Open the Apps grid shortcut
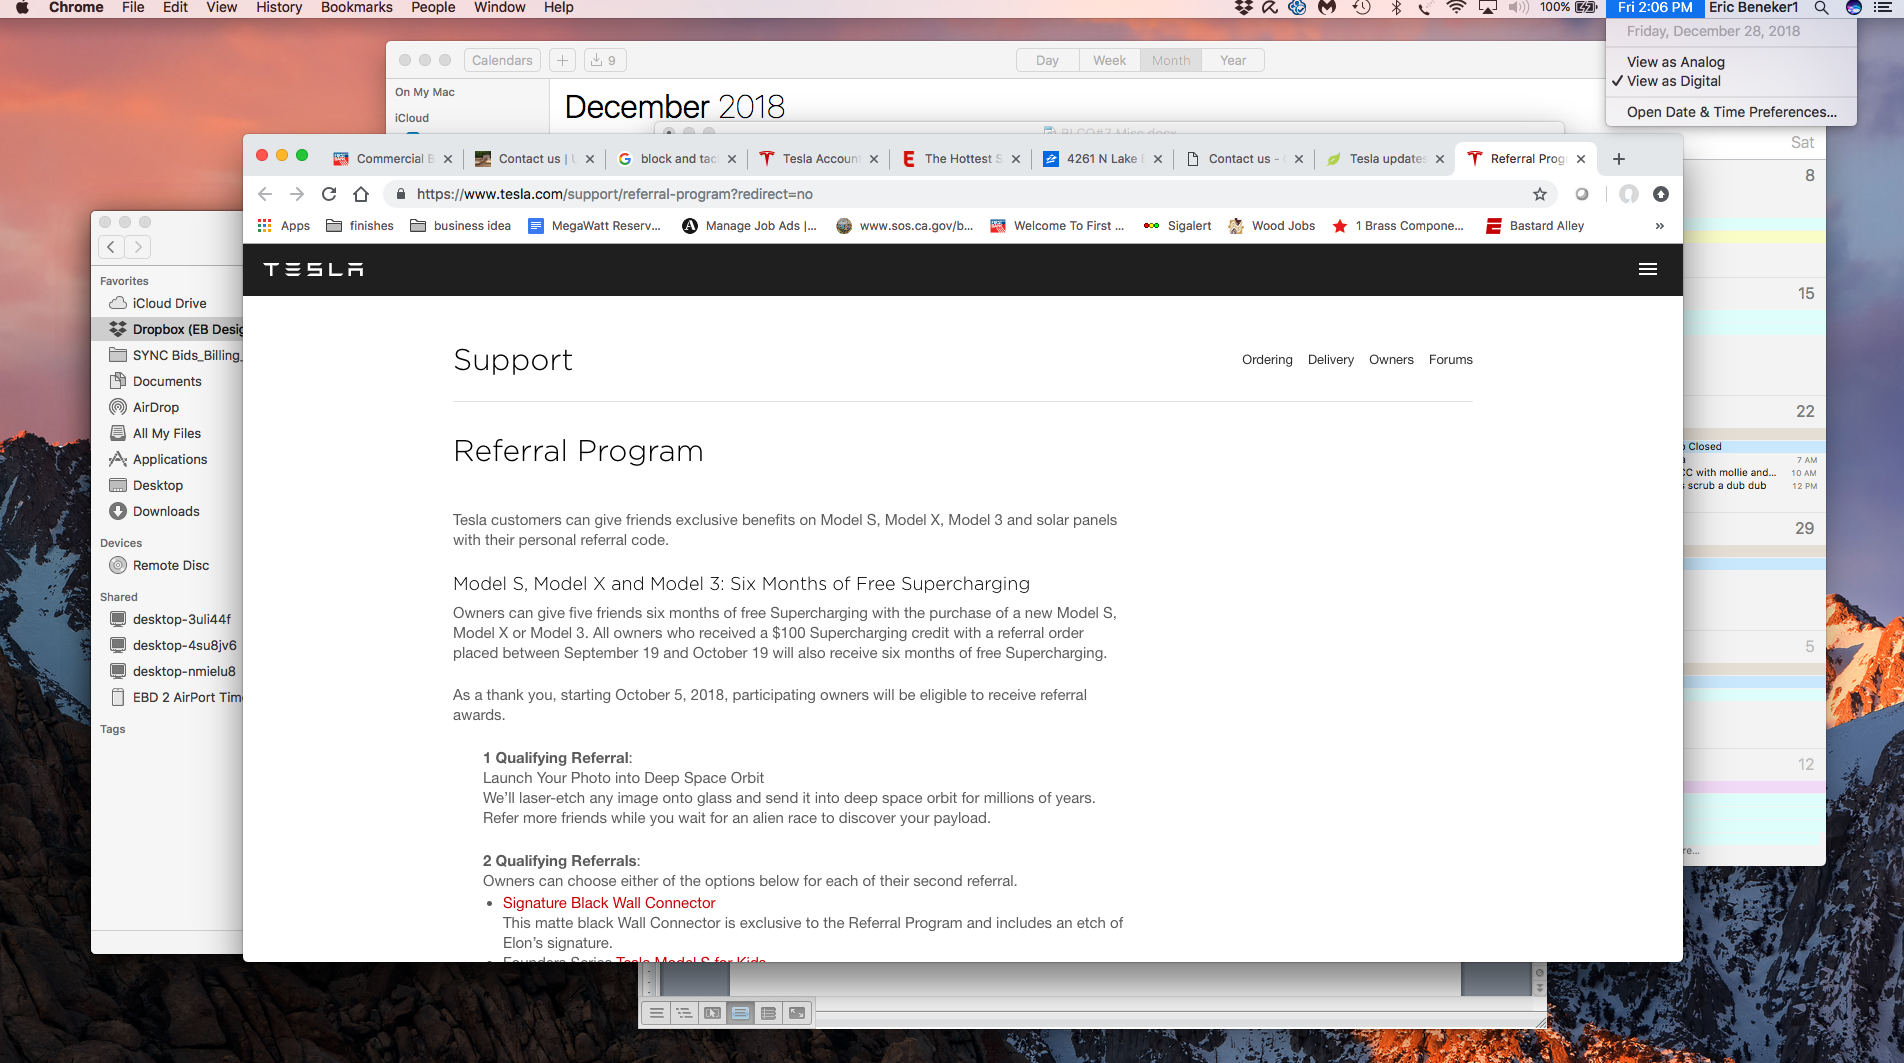 (x=284, y=226)
